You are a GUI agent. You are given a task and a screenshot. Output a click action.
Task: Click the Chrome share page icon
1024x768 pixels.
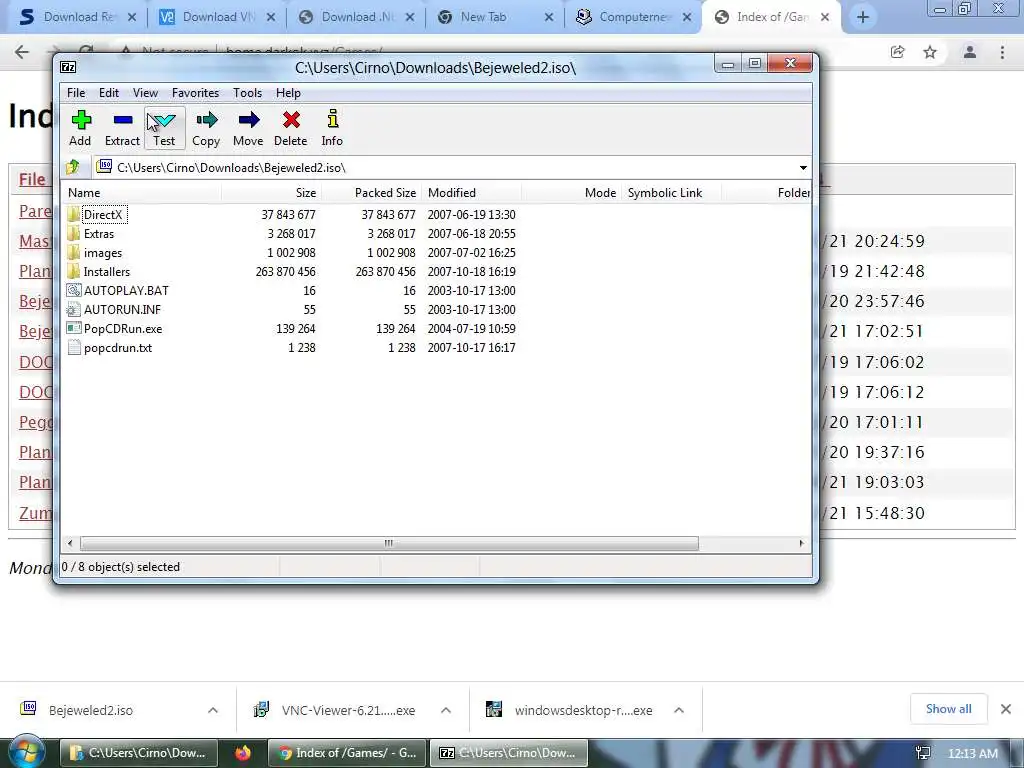[897, 52]
